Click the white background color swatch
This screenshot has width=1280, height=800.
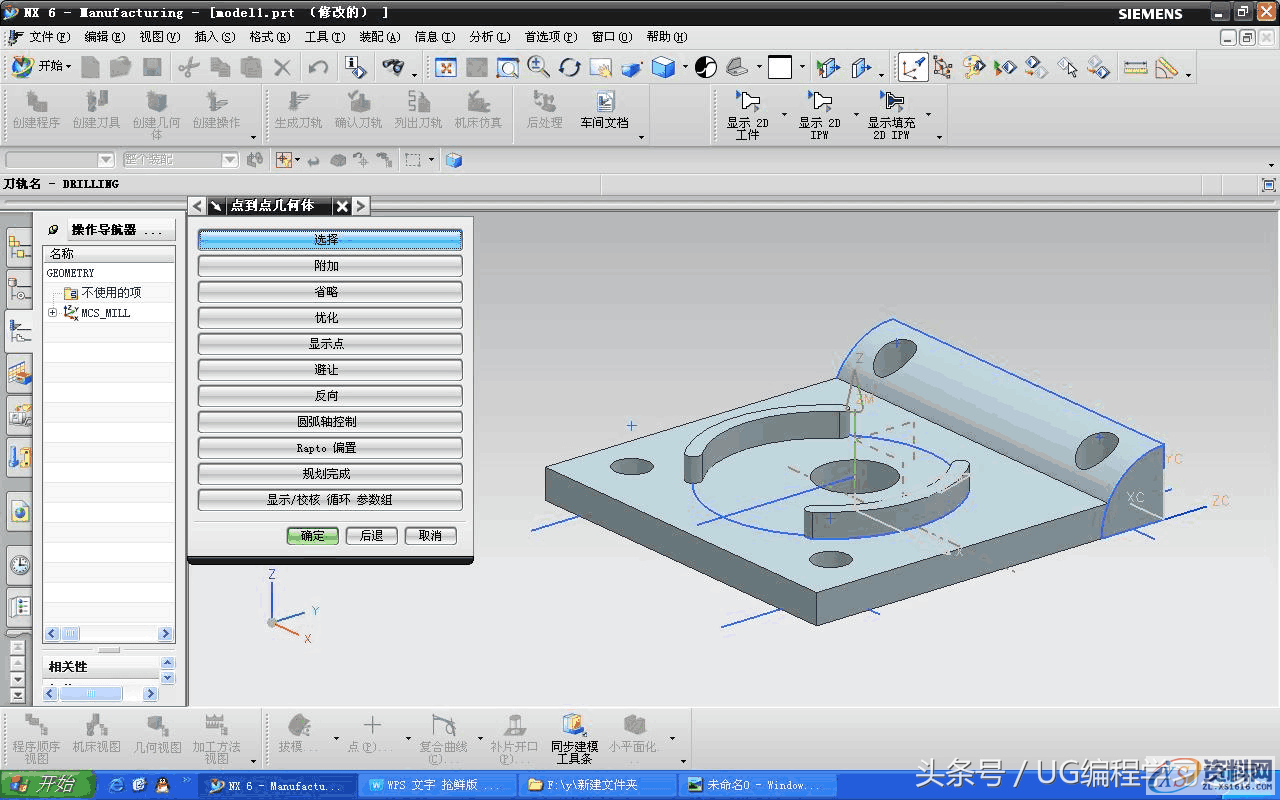[x=780, y=67]
